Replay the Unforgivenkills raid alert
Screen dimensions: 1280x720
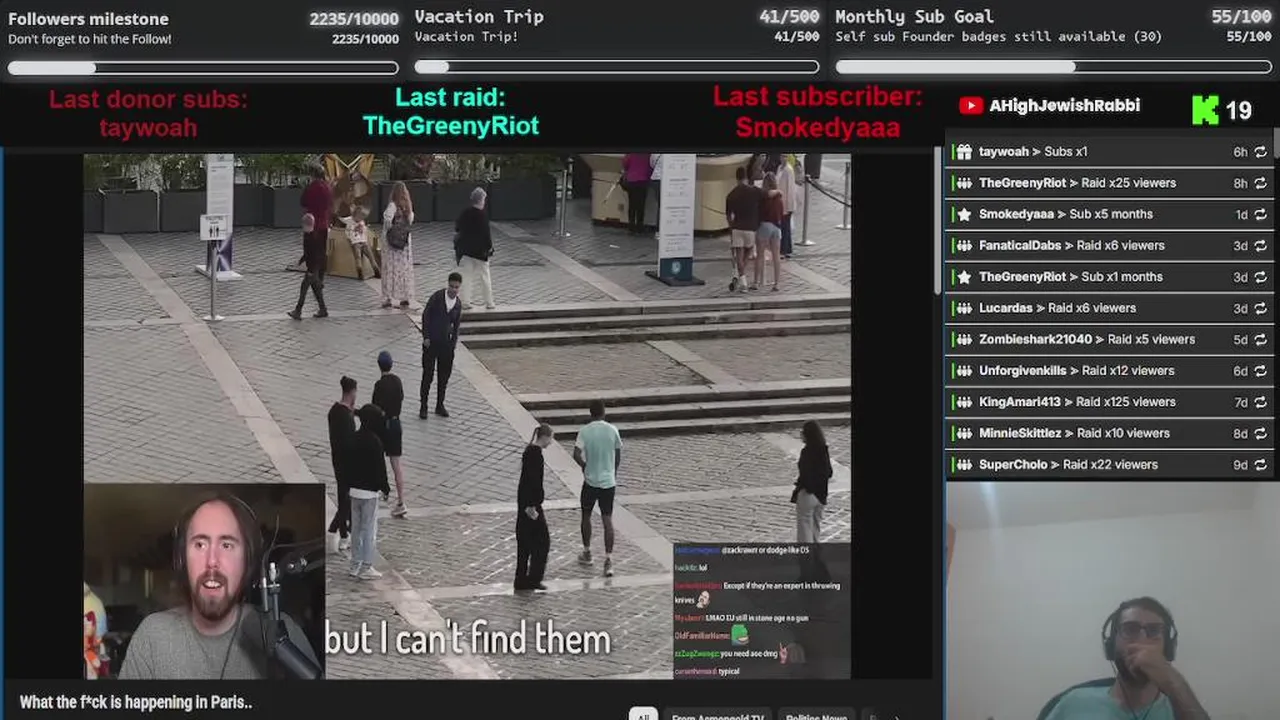click(1260, 371)
